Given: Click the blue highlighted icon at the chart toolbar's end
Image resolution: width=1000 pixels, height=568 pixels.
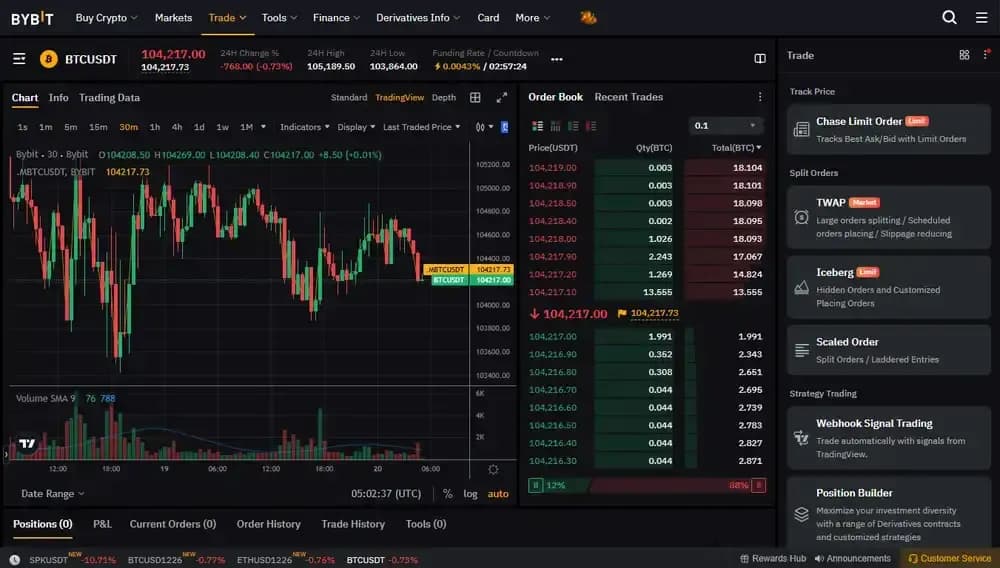Looking at the screenshot, I should tap(504, 127).
